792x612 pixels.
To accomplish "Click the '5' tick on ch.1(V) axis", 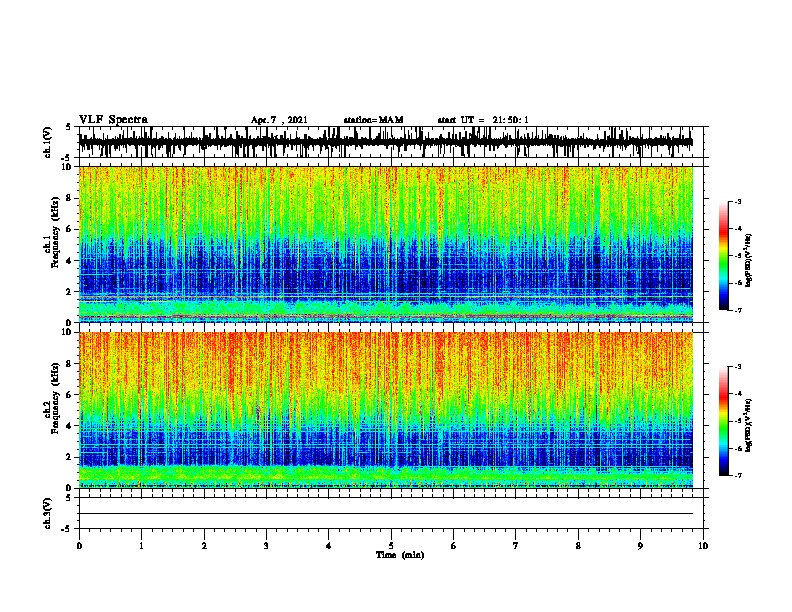I will point(70,127).
